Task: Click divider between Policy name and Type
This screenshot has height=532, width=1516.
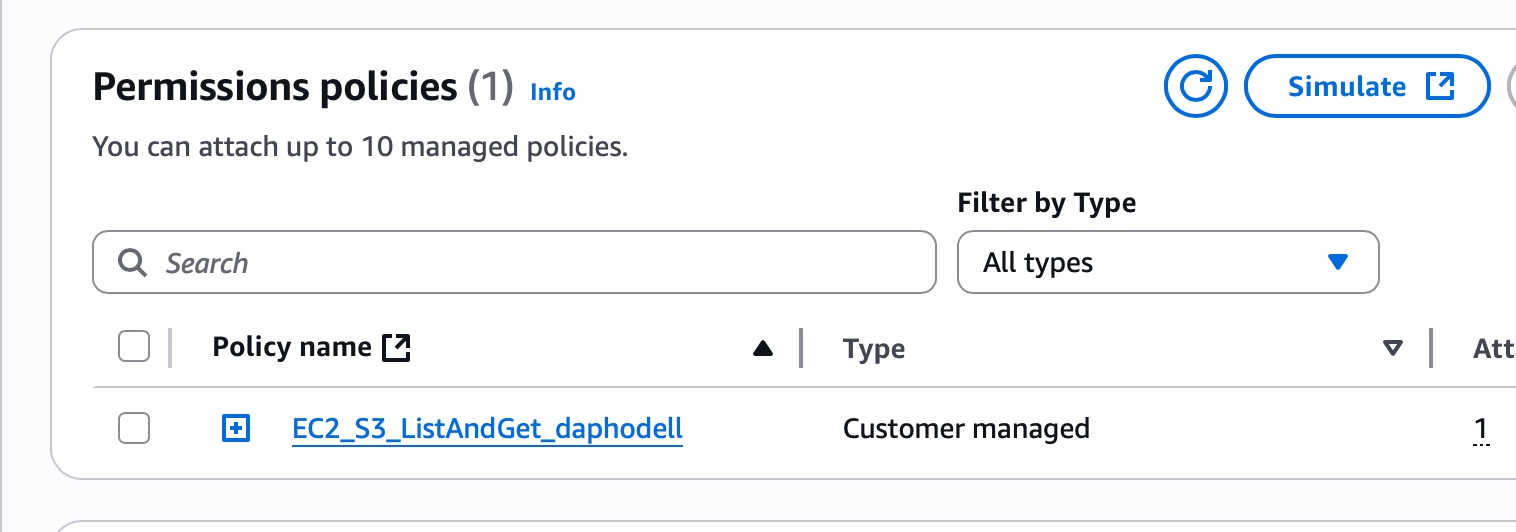Action: pos(801,348)
